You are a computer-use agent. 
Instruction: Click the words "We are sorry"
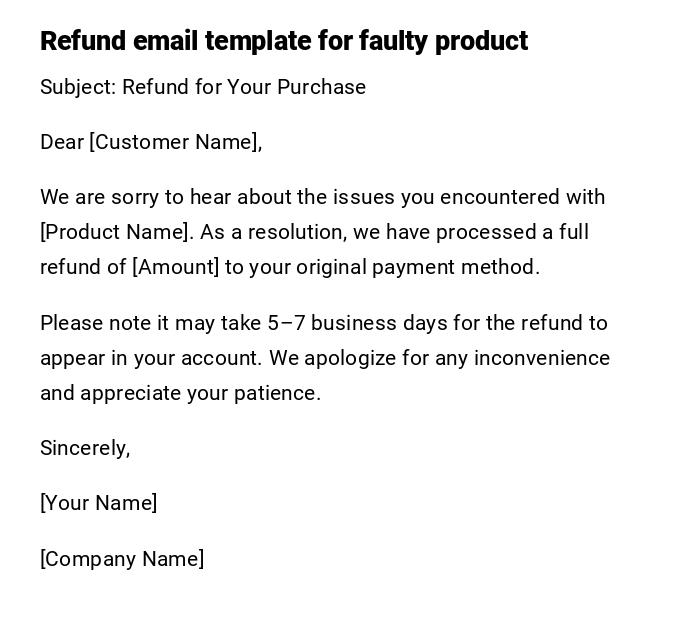[95, 197]
